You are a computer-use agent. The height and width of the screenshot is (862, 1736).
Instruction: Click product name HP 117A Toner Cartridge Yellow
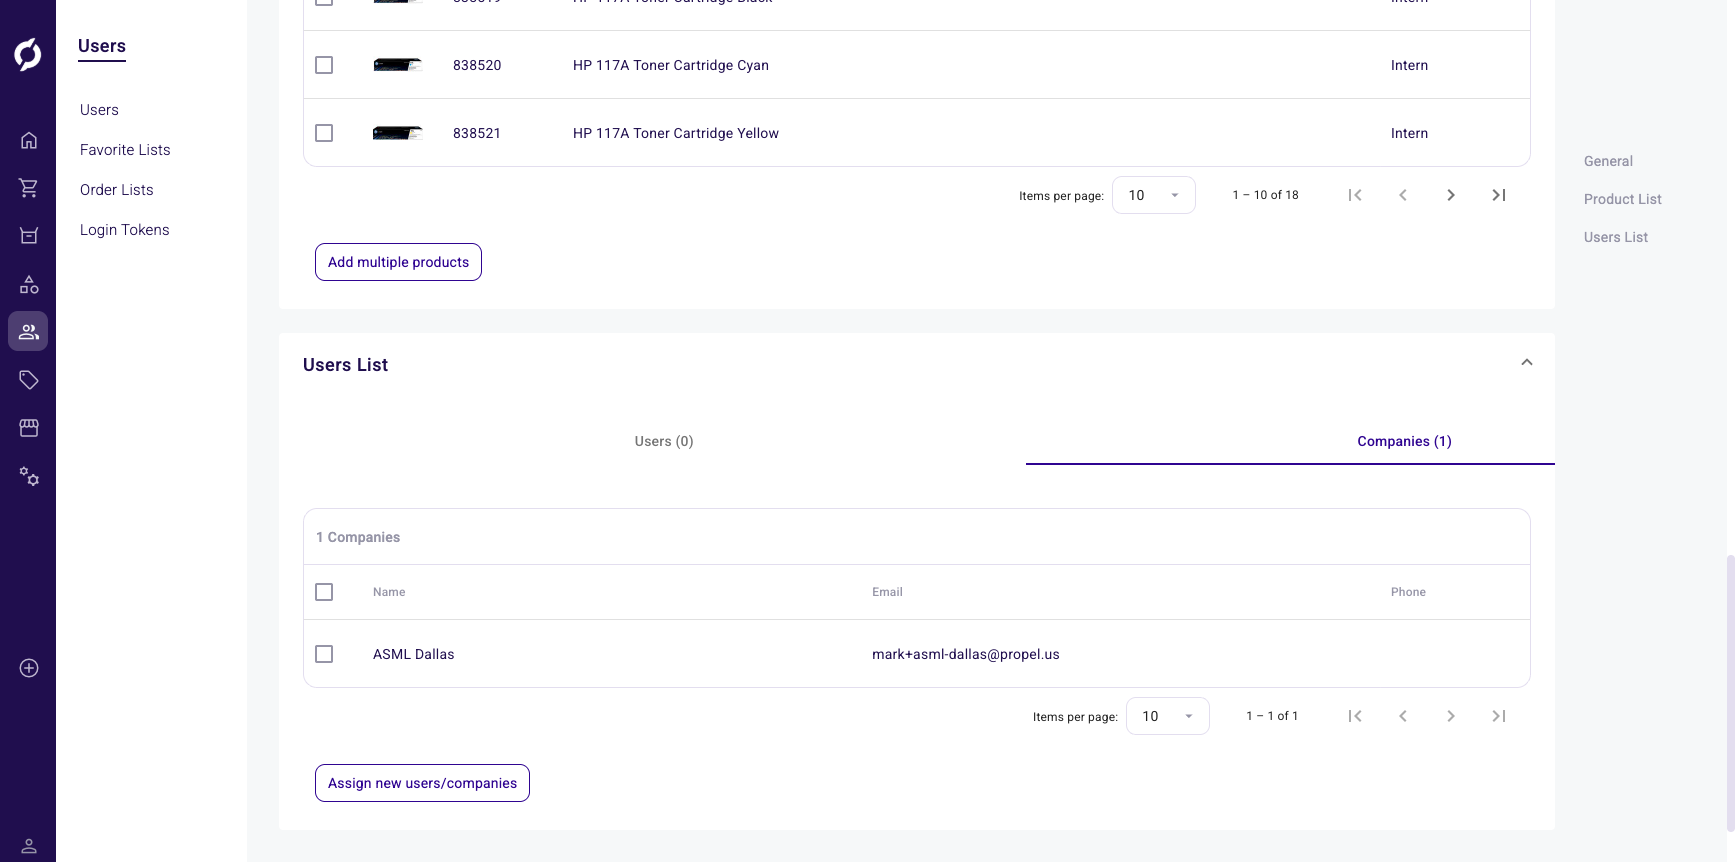point(676,133)
